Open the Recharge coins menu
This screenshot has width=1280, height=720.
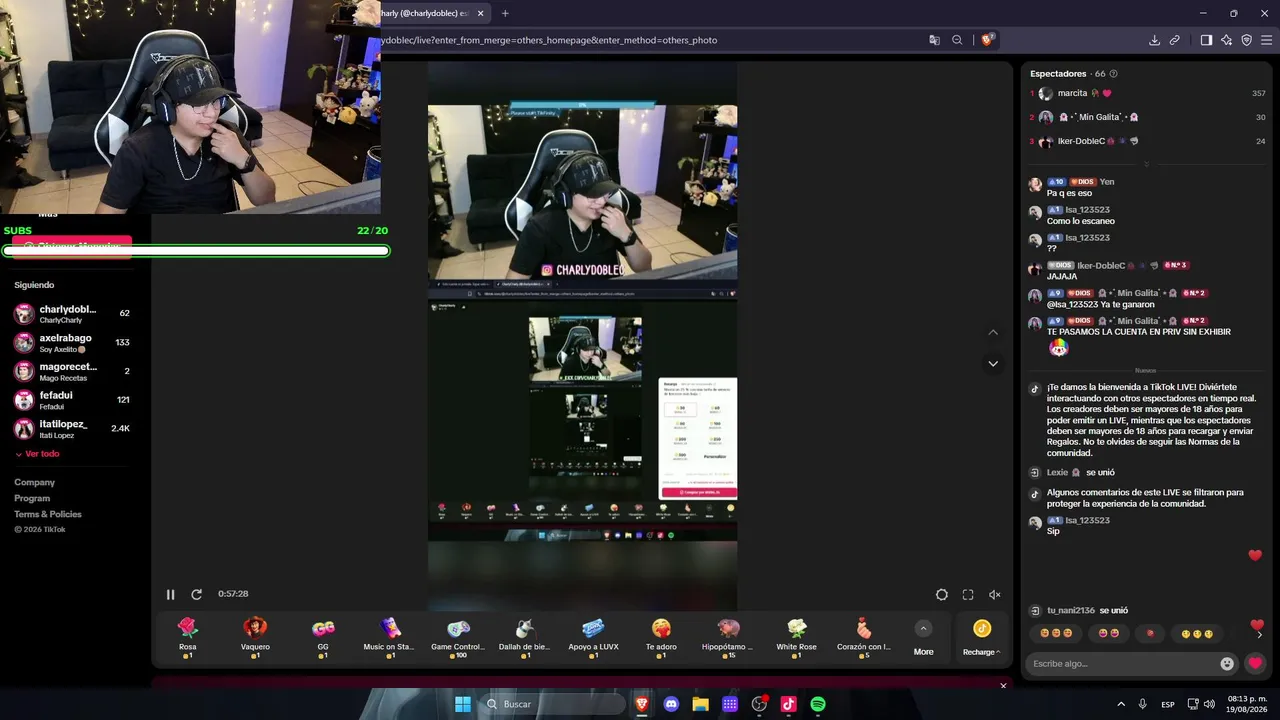pos(981,637)
